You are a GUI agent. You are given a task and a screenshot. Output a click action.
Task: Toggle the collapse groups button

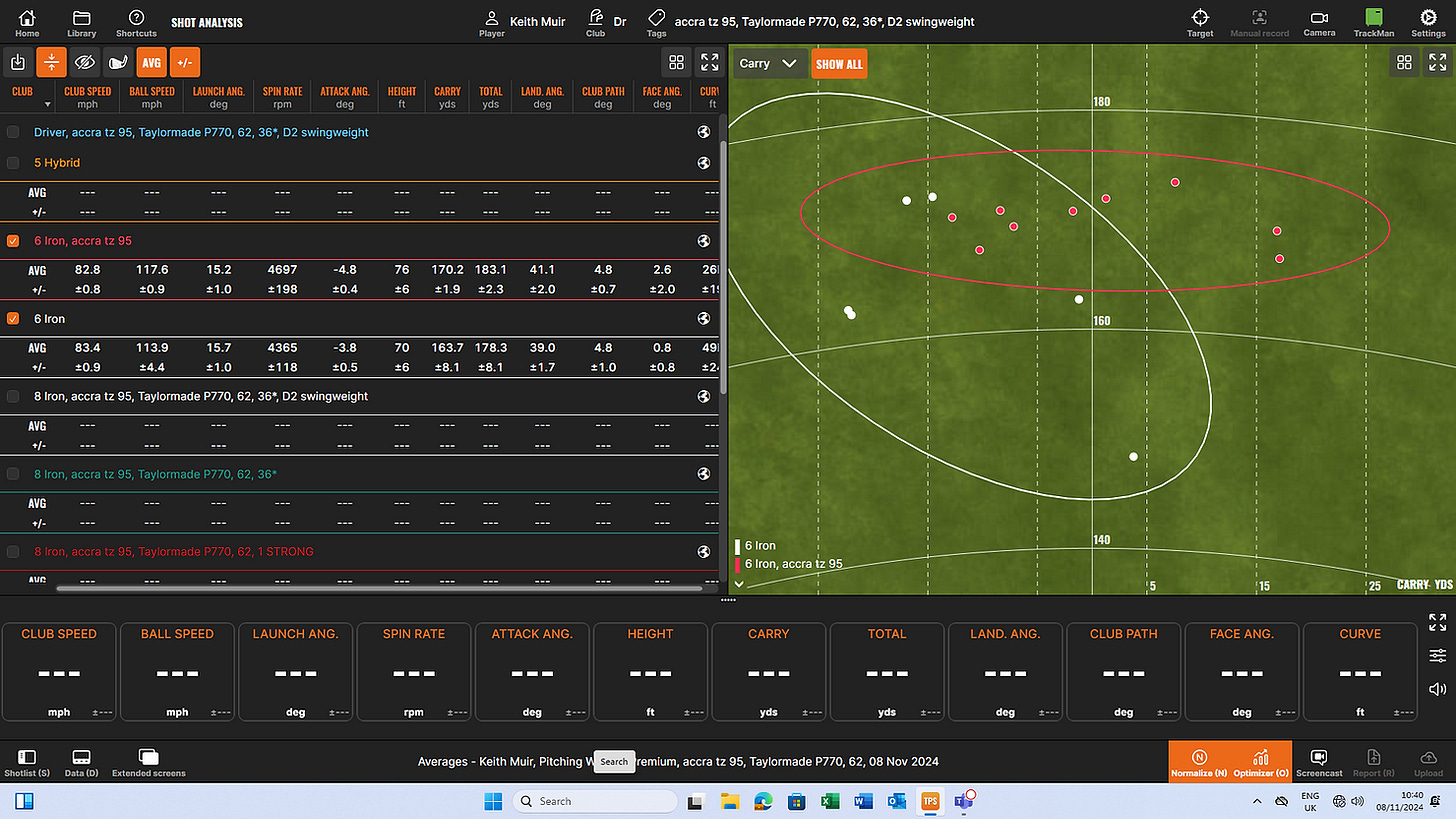coord(51,62)
